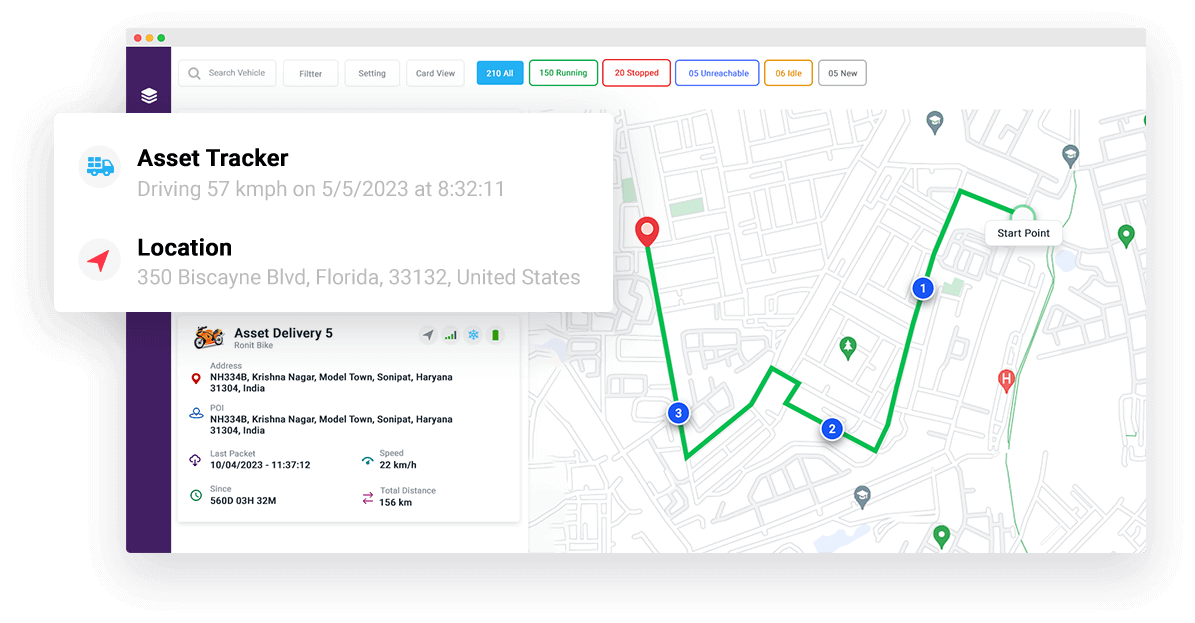1195x623 pixels.
Task: Filter by 20 Stopped vehicles
Action: (x=636, y=73)
